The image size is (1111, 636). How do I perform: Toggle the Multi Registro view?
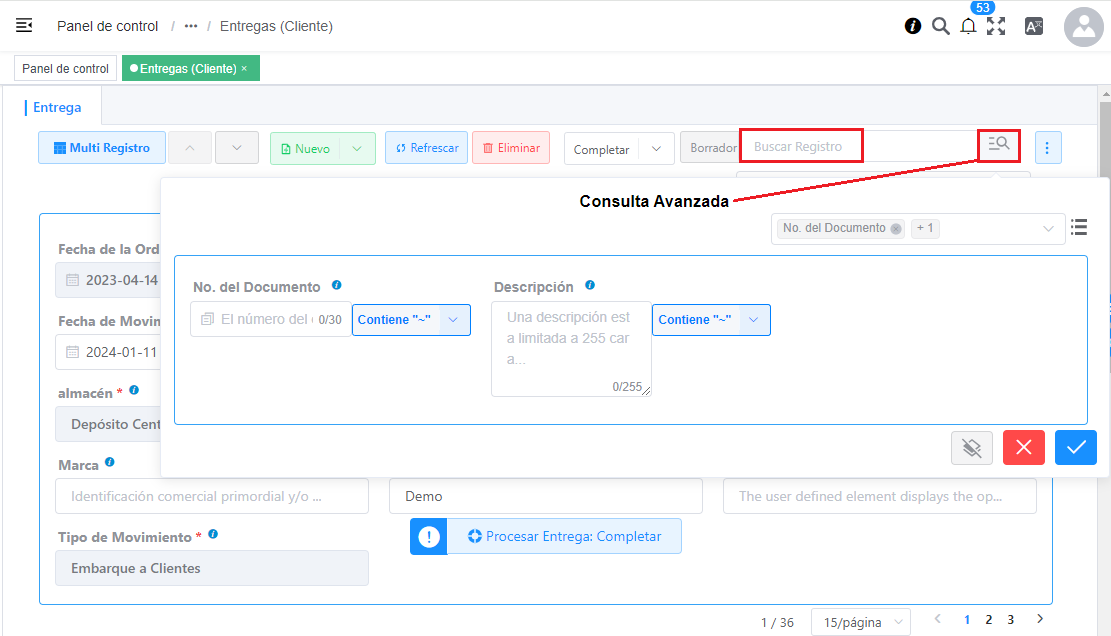coord(101,148)
